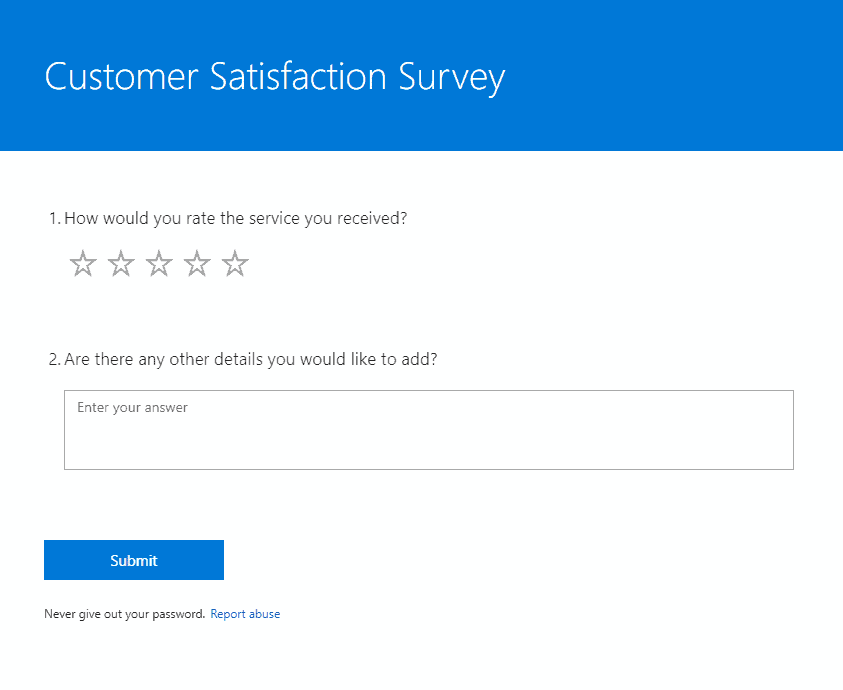Open the Report abuse link
The image size is (843, 690).
click(x=245, y=614)
